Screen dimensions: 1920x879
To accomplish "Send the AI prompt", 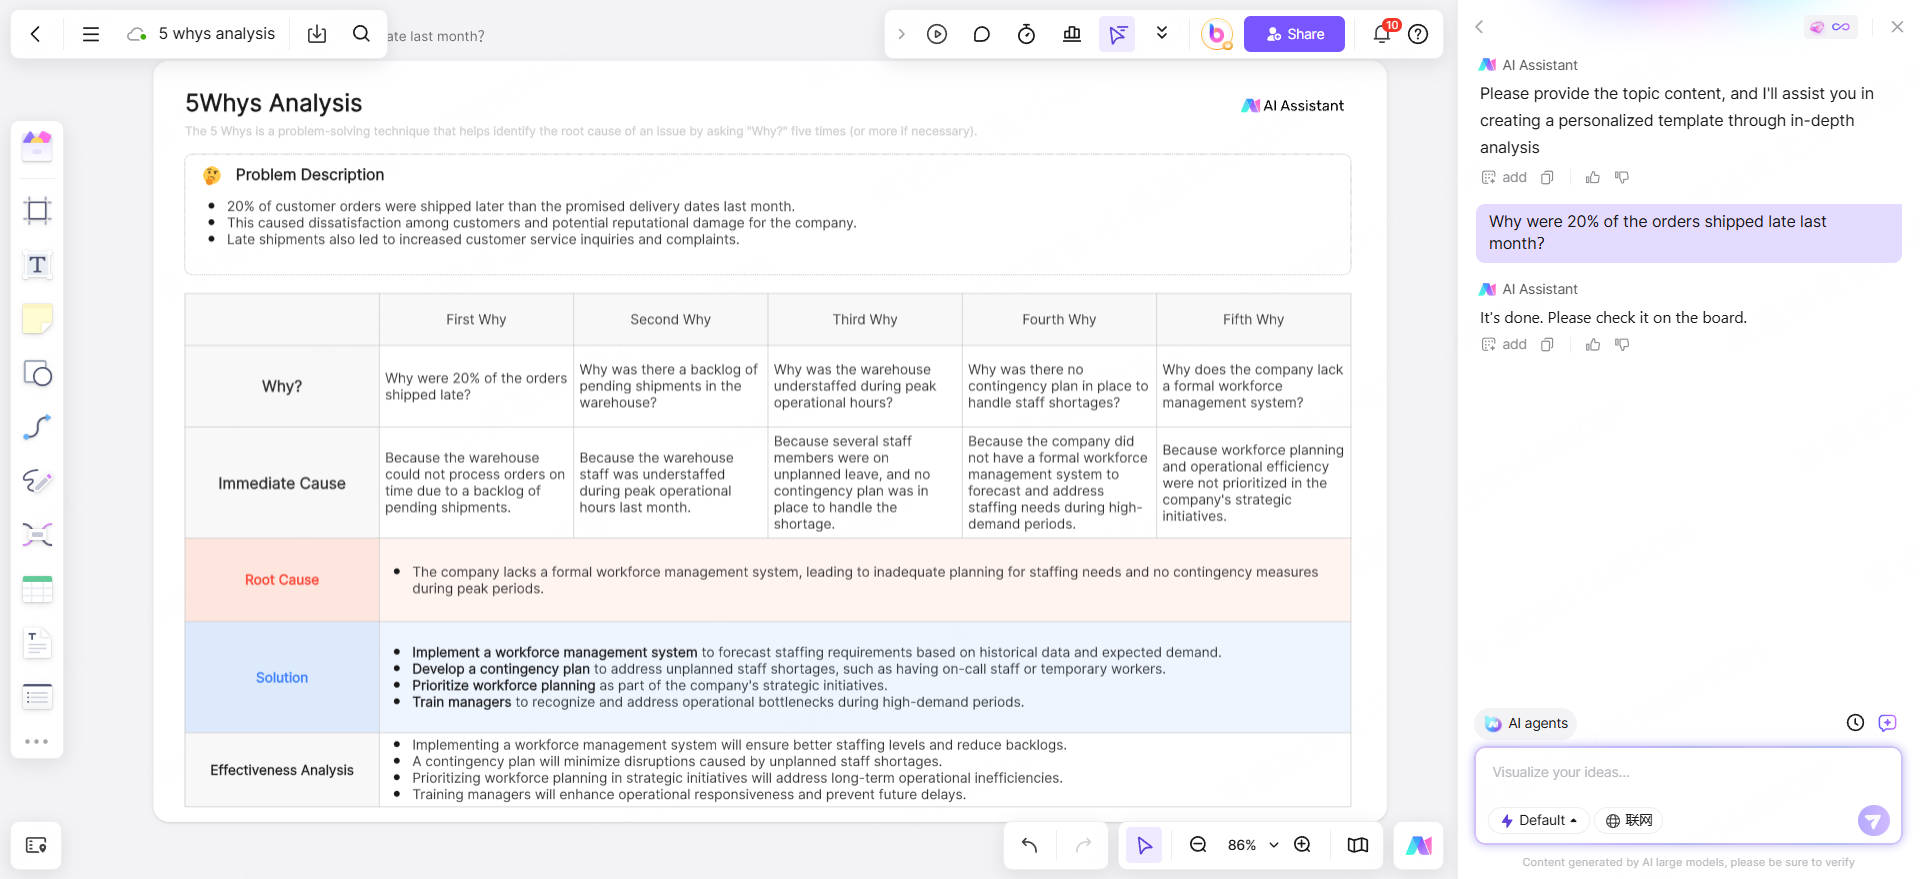I will [1873, 820].
